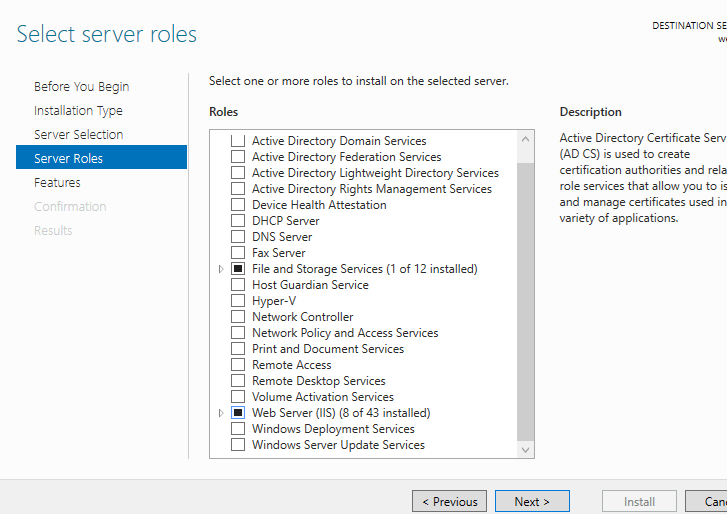This screenshot has height=514, width=727.
Task: Select Print and Document Services checkbox
Action: pyautogui.click(x=238, y=349)
